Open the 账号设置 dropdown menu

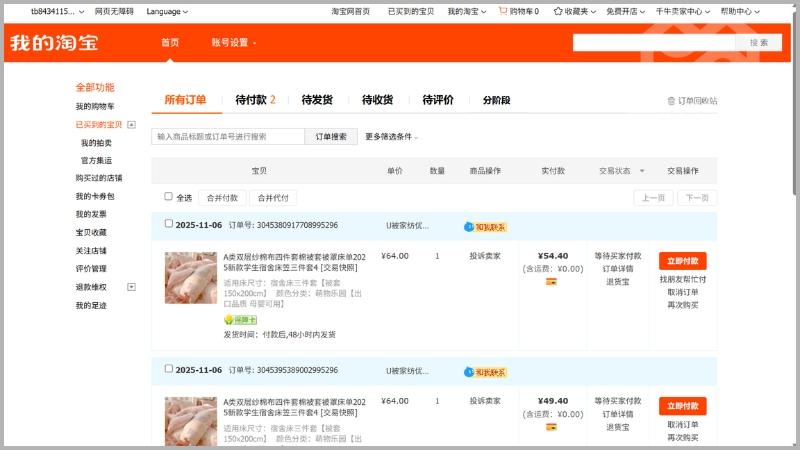pos(234,43)
